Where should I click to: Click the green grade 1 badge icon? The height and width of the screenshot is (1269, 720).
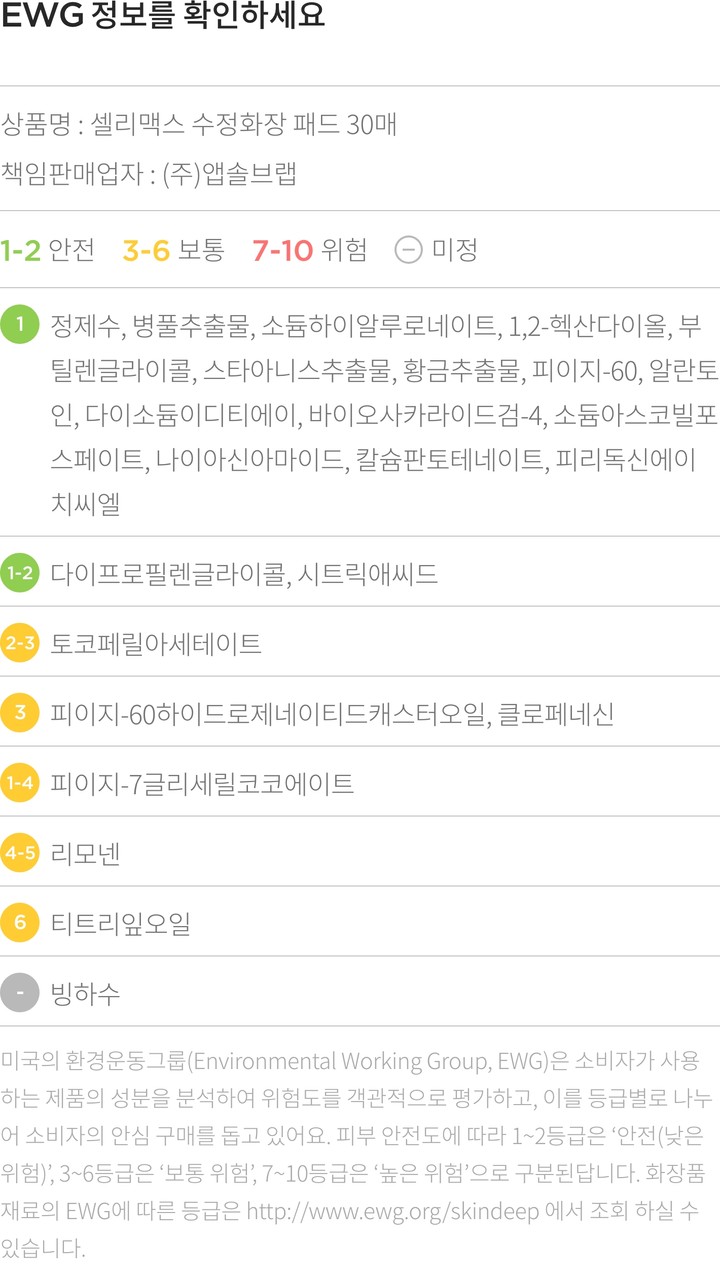click(x=20, y=325)
